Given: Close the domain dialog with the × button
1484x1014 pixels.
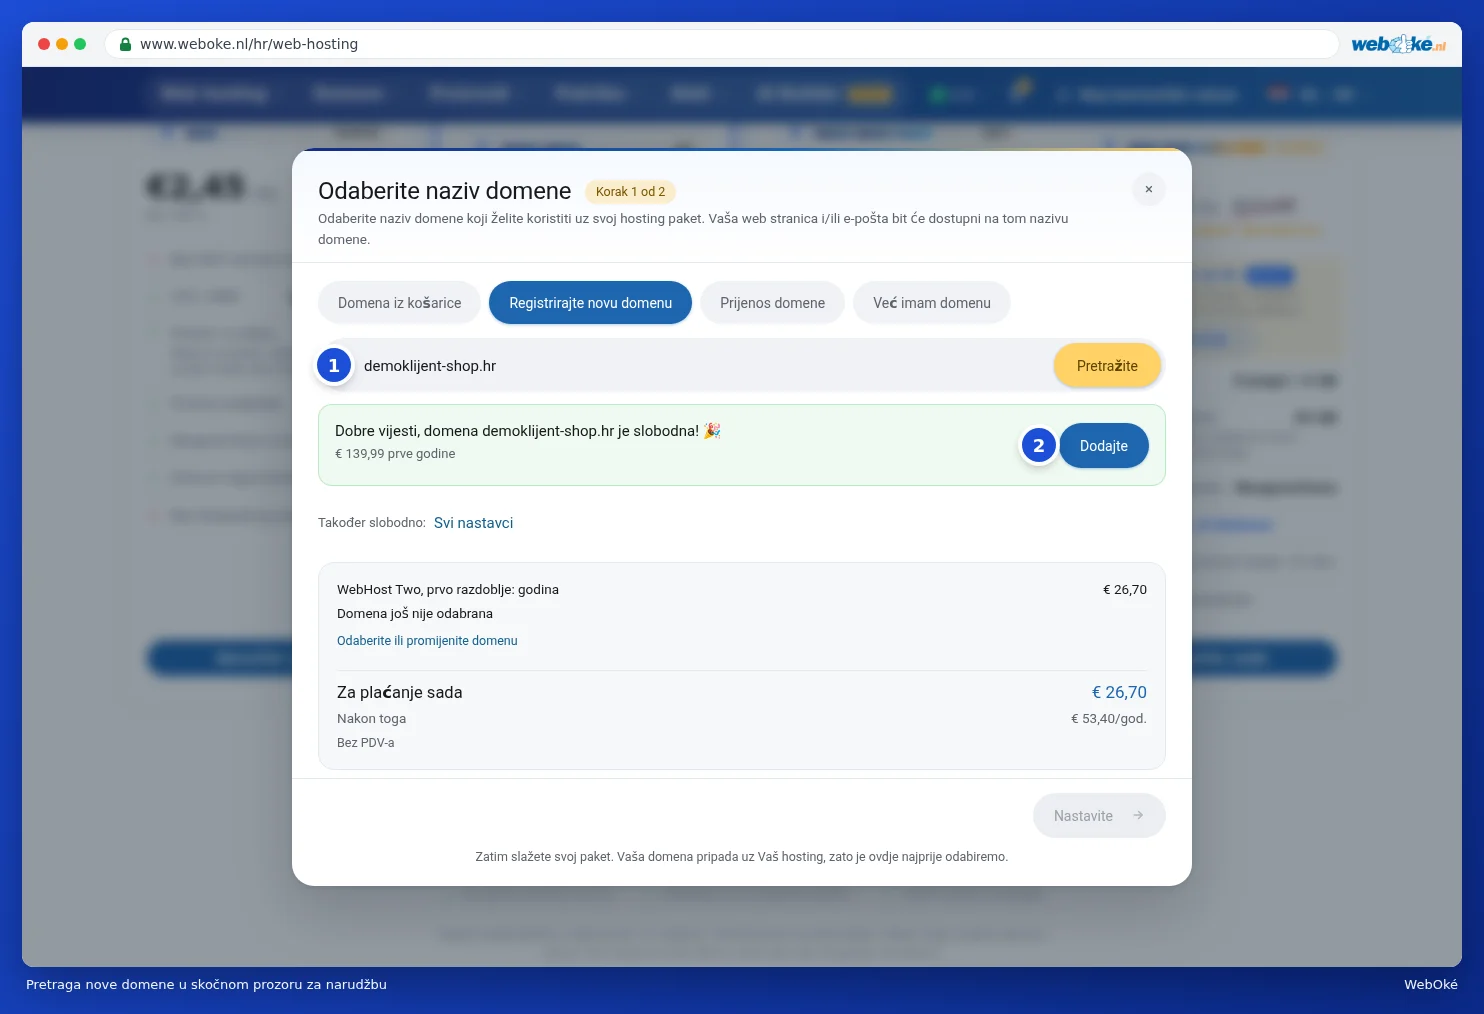Looking at the screenshot, I should point(1148,189).
